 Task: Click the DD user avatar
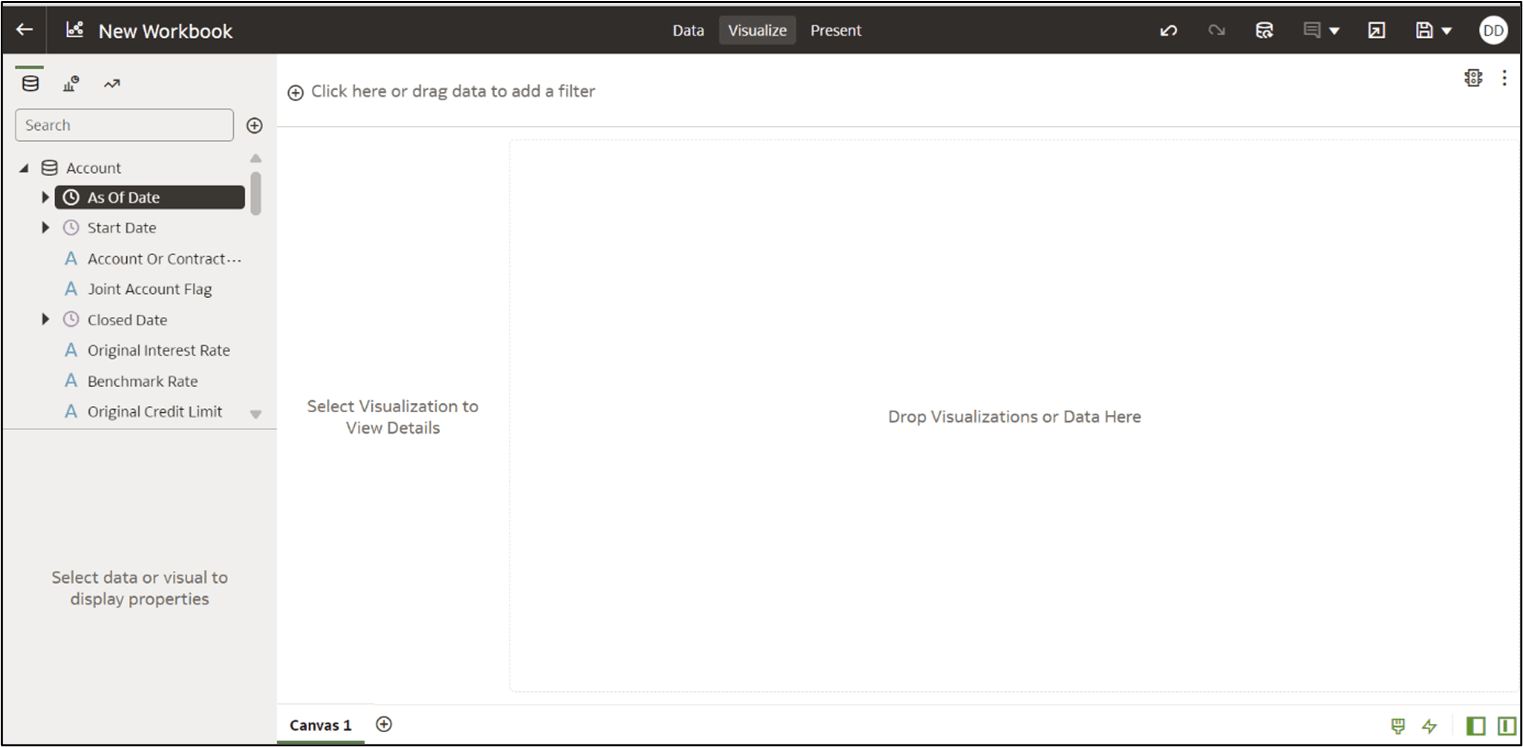tap(1492, 30)
